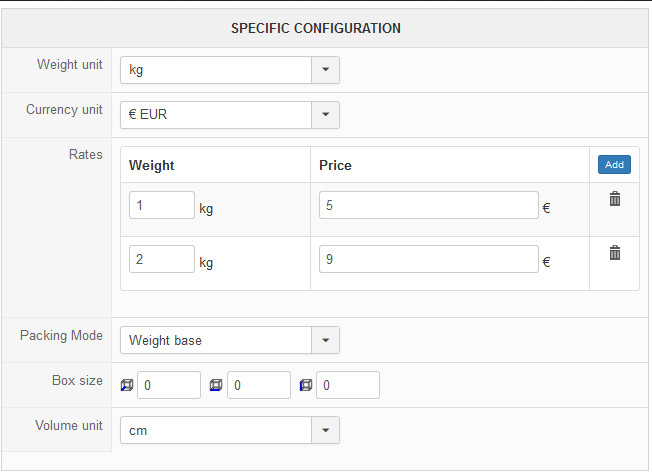Select the Weight base packing field
The image size is (652, 474).
216,340
